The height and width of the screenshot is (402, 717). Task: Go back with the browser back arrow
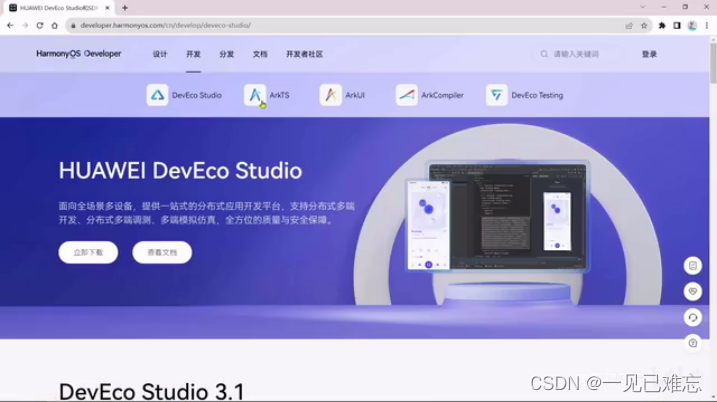(x=10, y=26)
